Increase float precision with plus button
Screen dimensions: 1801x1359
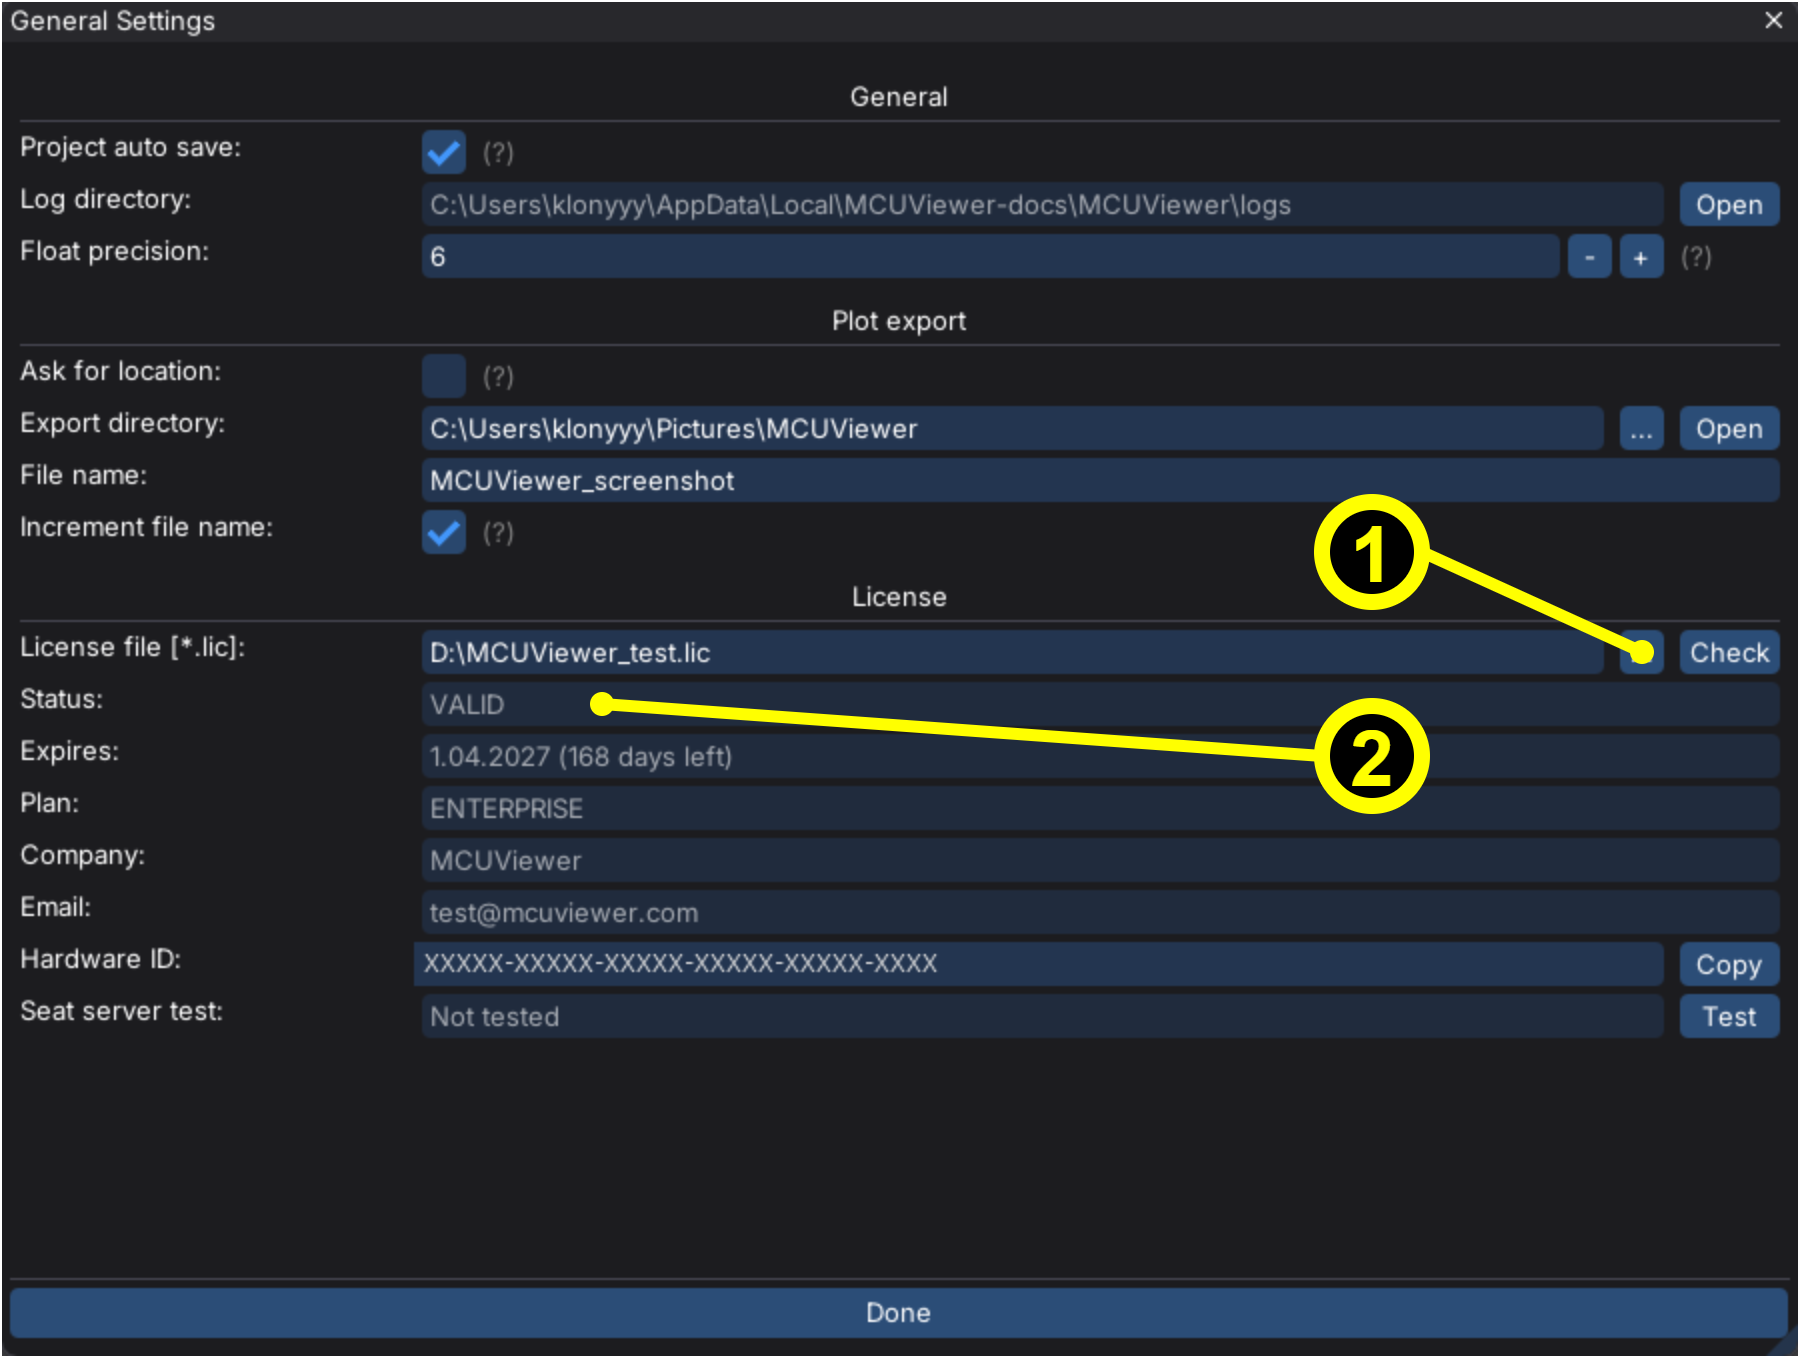(1641, 257)
